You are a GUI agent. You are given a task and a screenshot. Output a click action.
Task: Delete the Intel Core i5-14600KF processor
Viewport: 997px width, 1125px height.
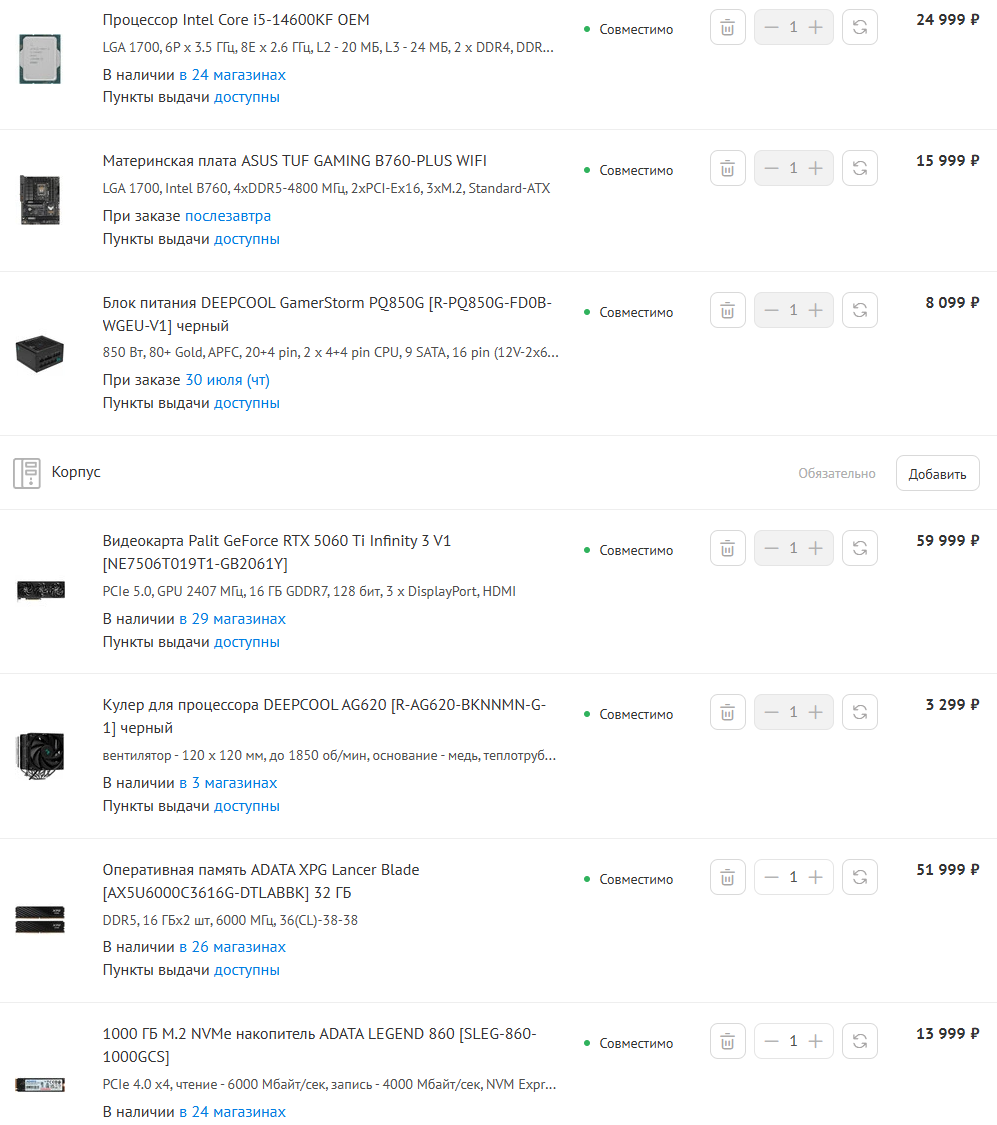(x=727, y=27)
